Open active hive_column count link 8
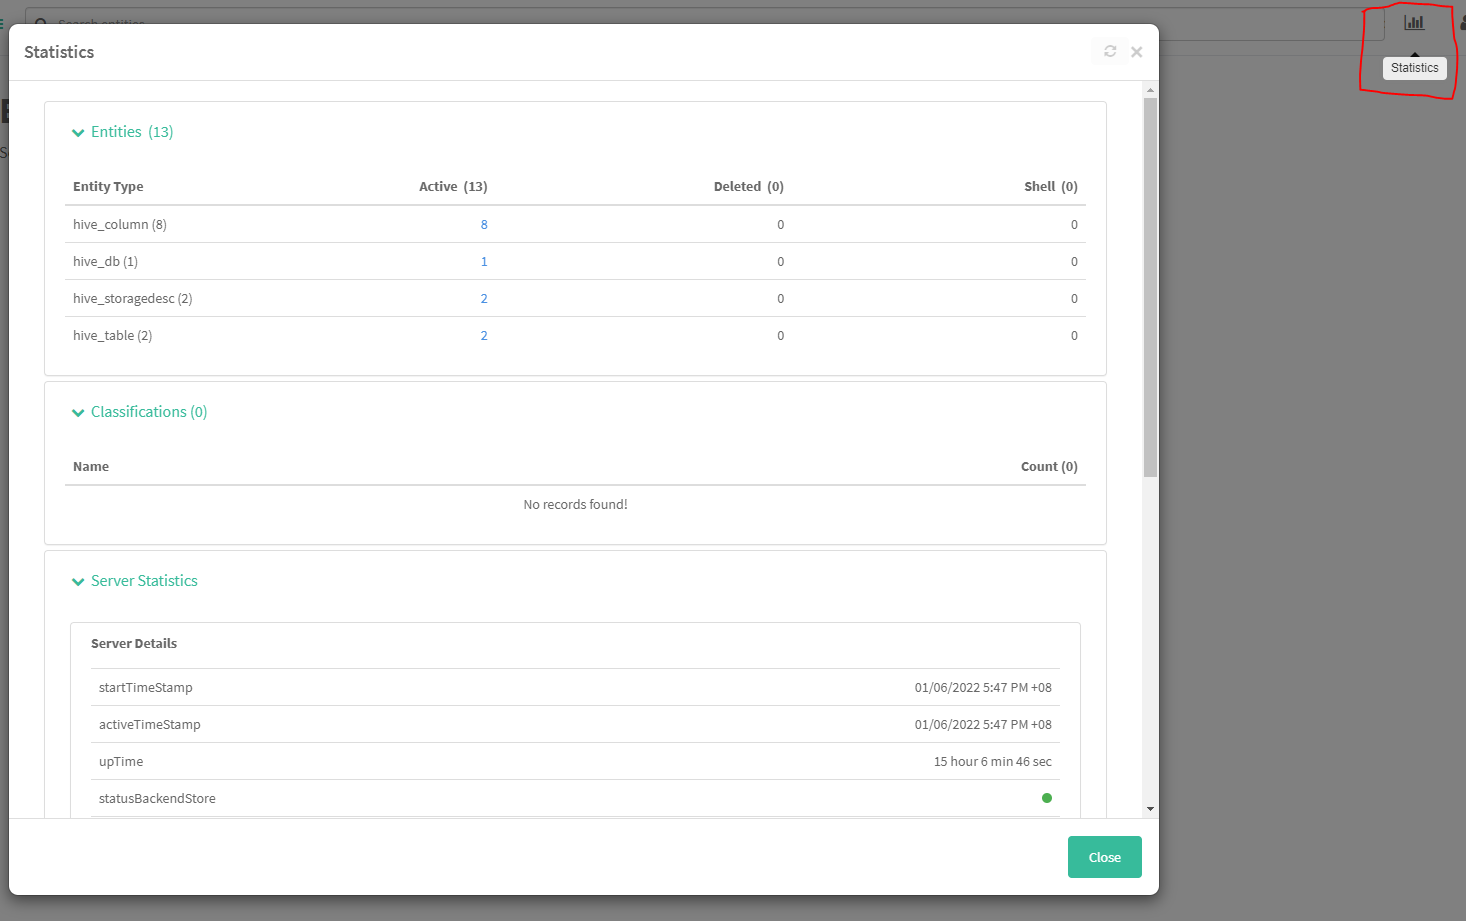The width and height of the screenshot is (1466, 921). tap(484, 224)
